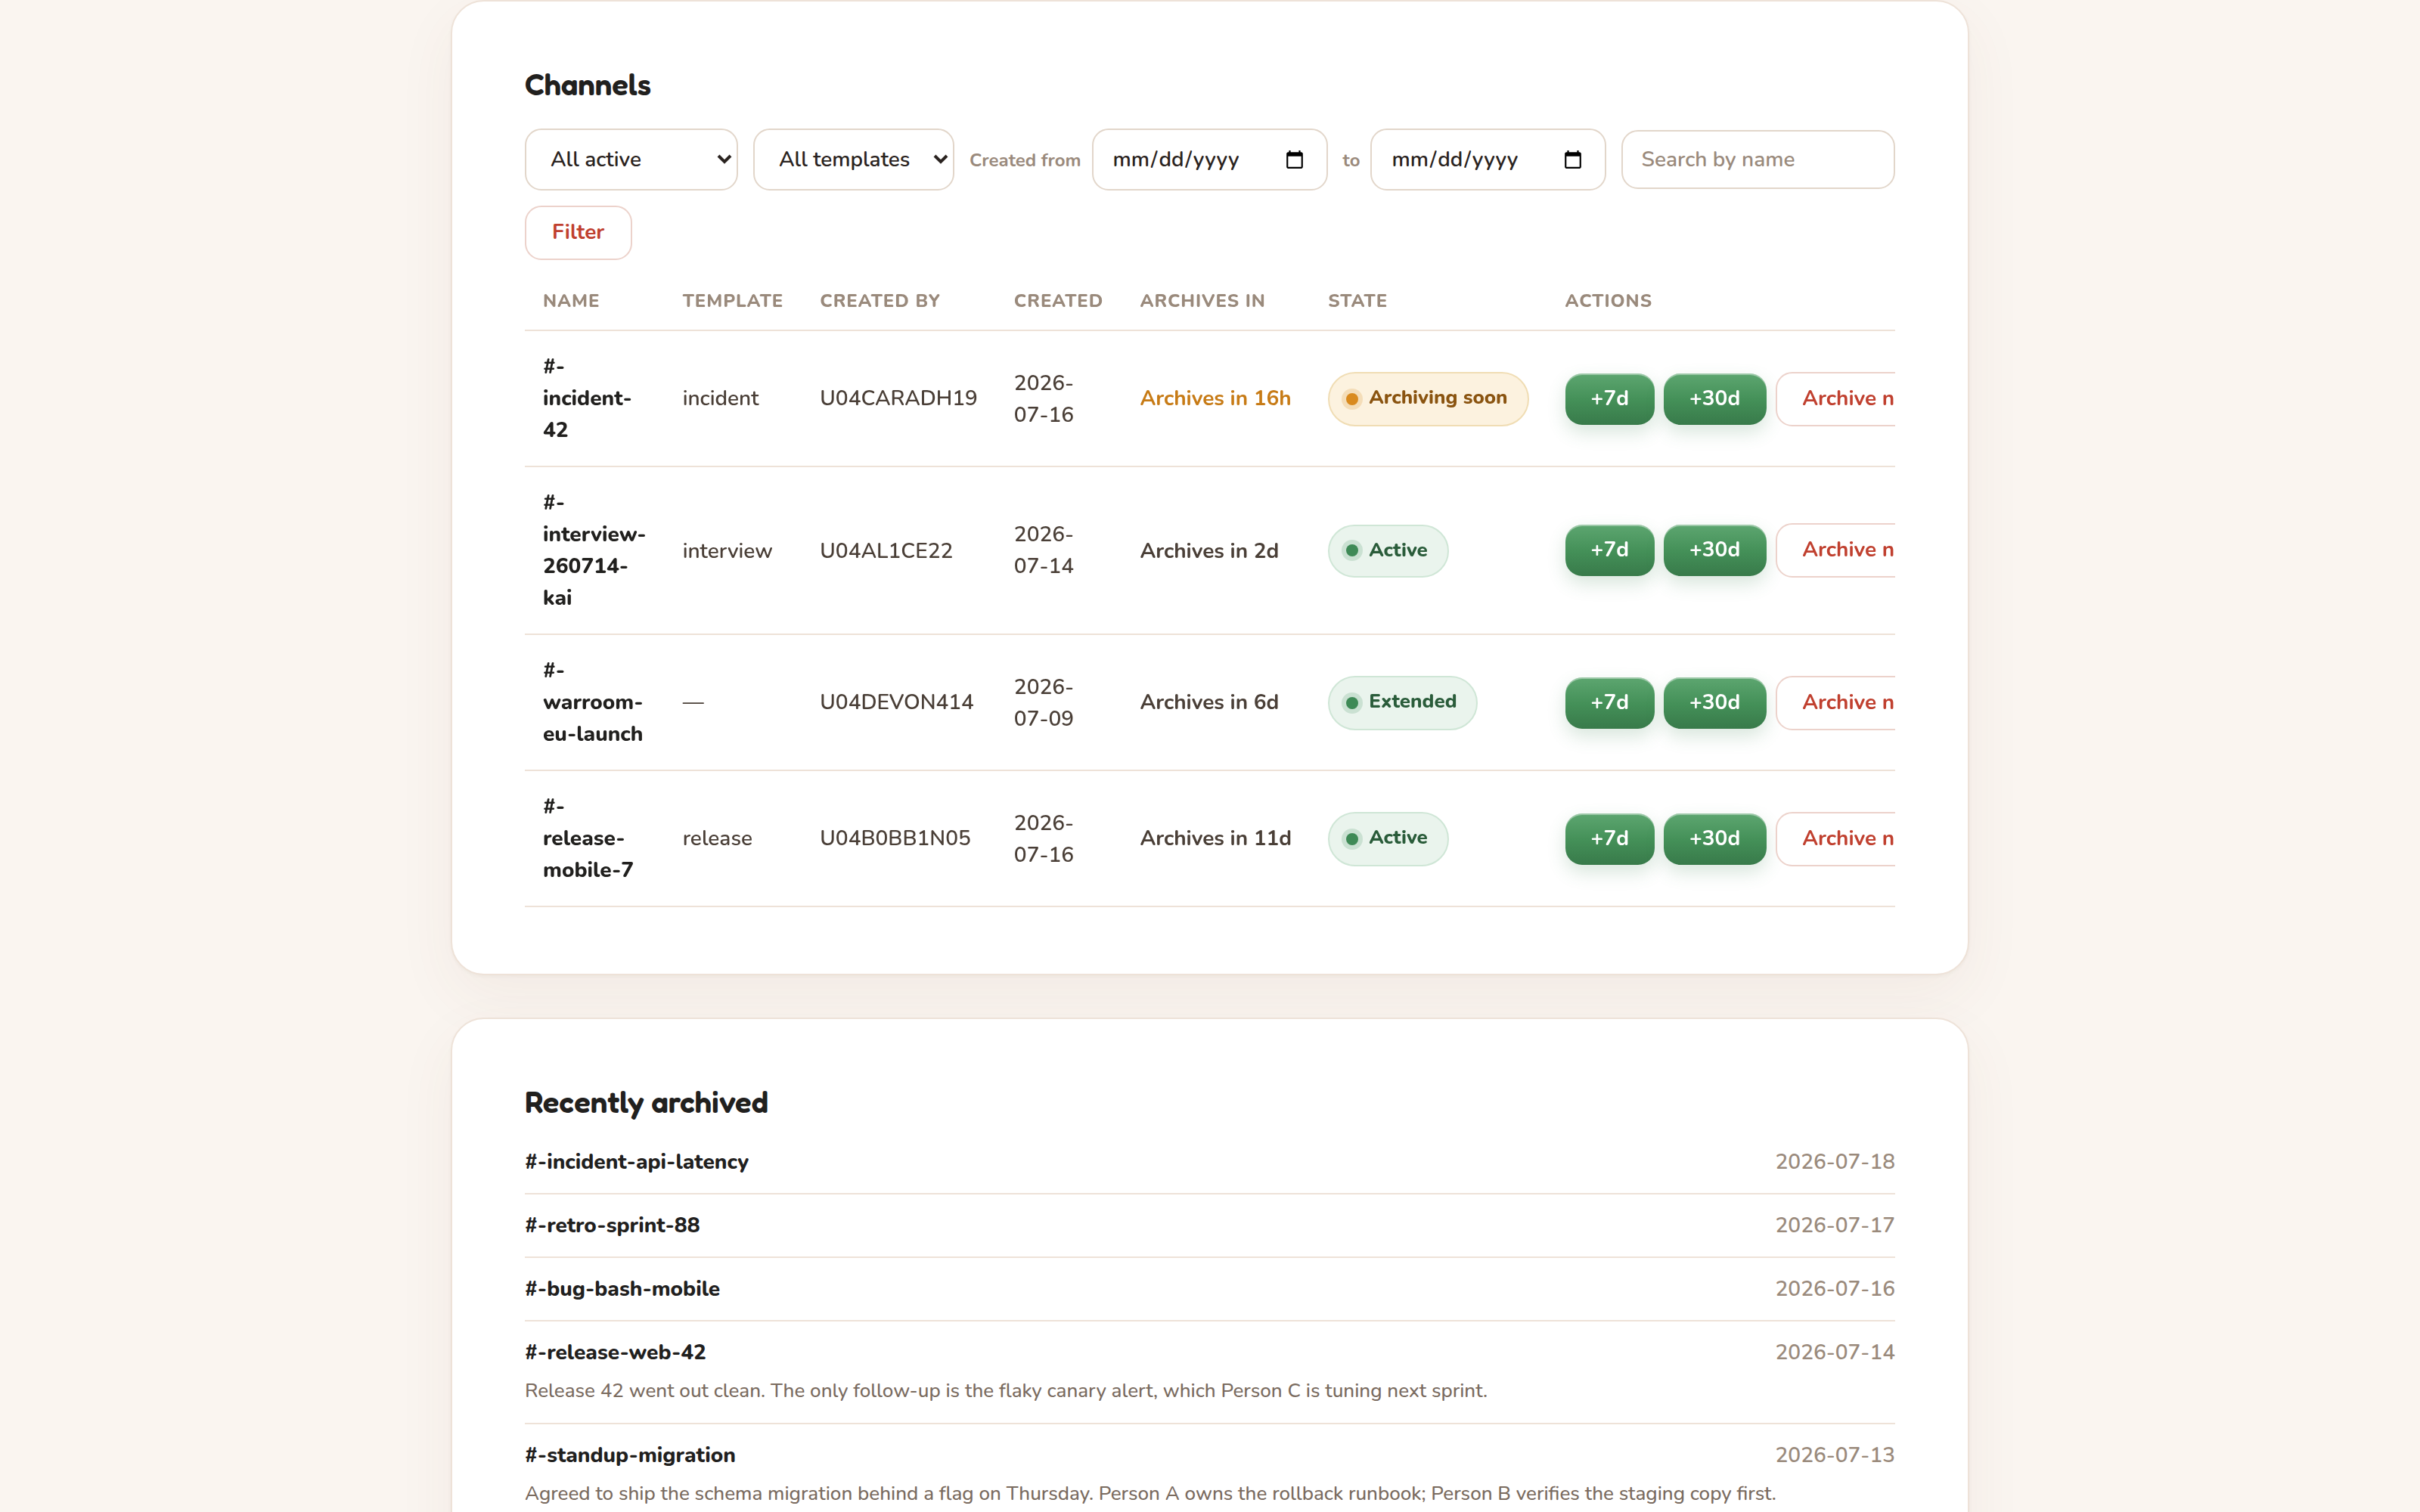This screenshot has height=1512, width=2420.
Task: Extend #-release-mobile-7 by +7d
Action: click(1609, 838)
